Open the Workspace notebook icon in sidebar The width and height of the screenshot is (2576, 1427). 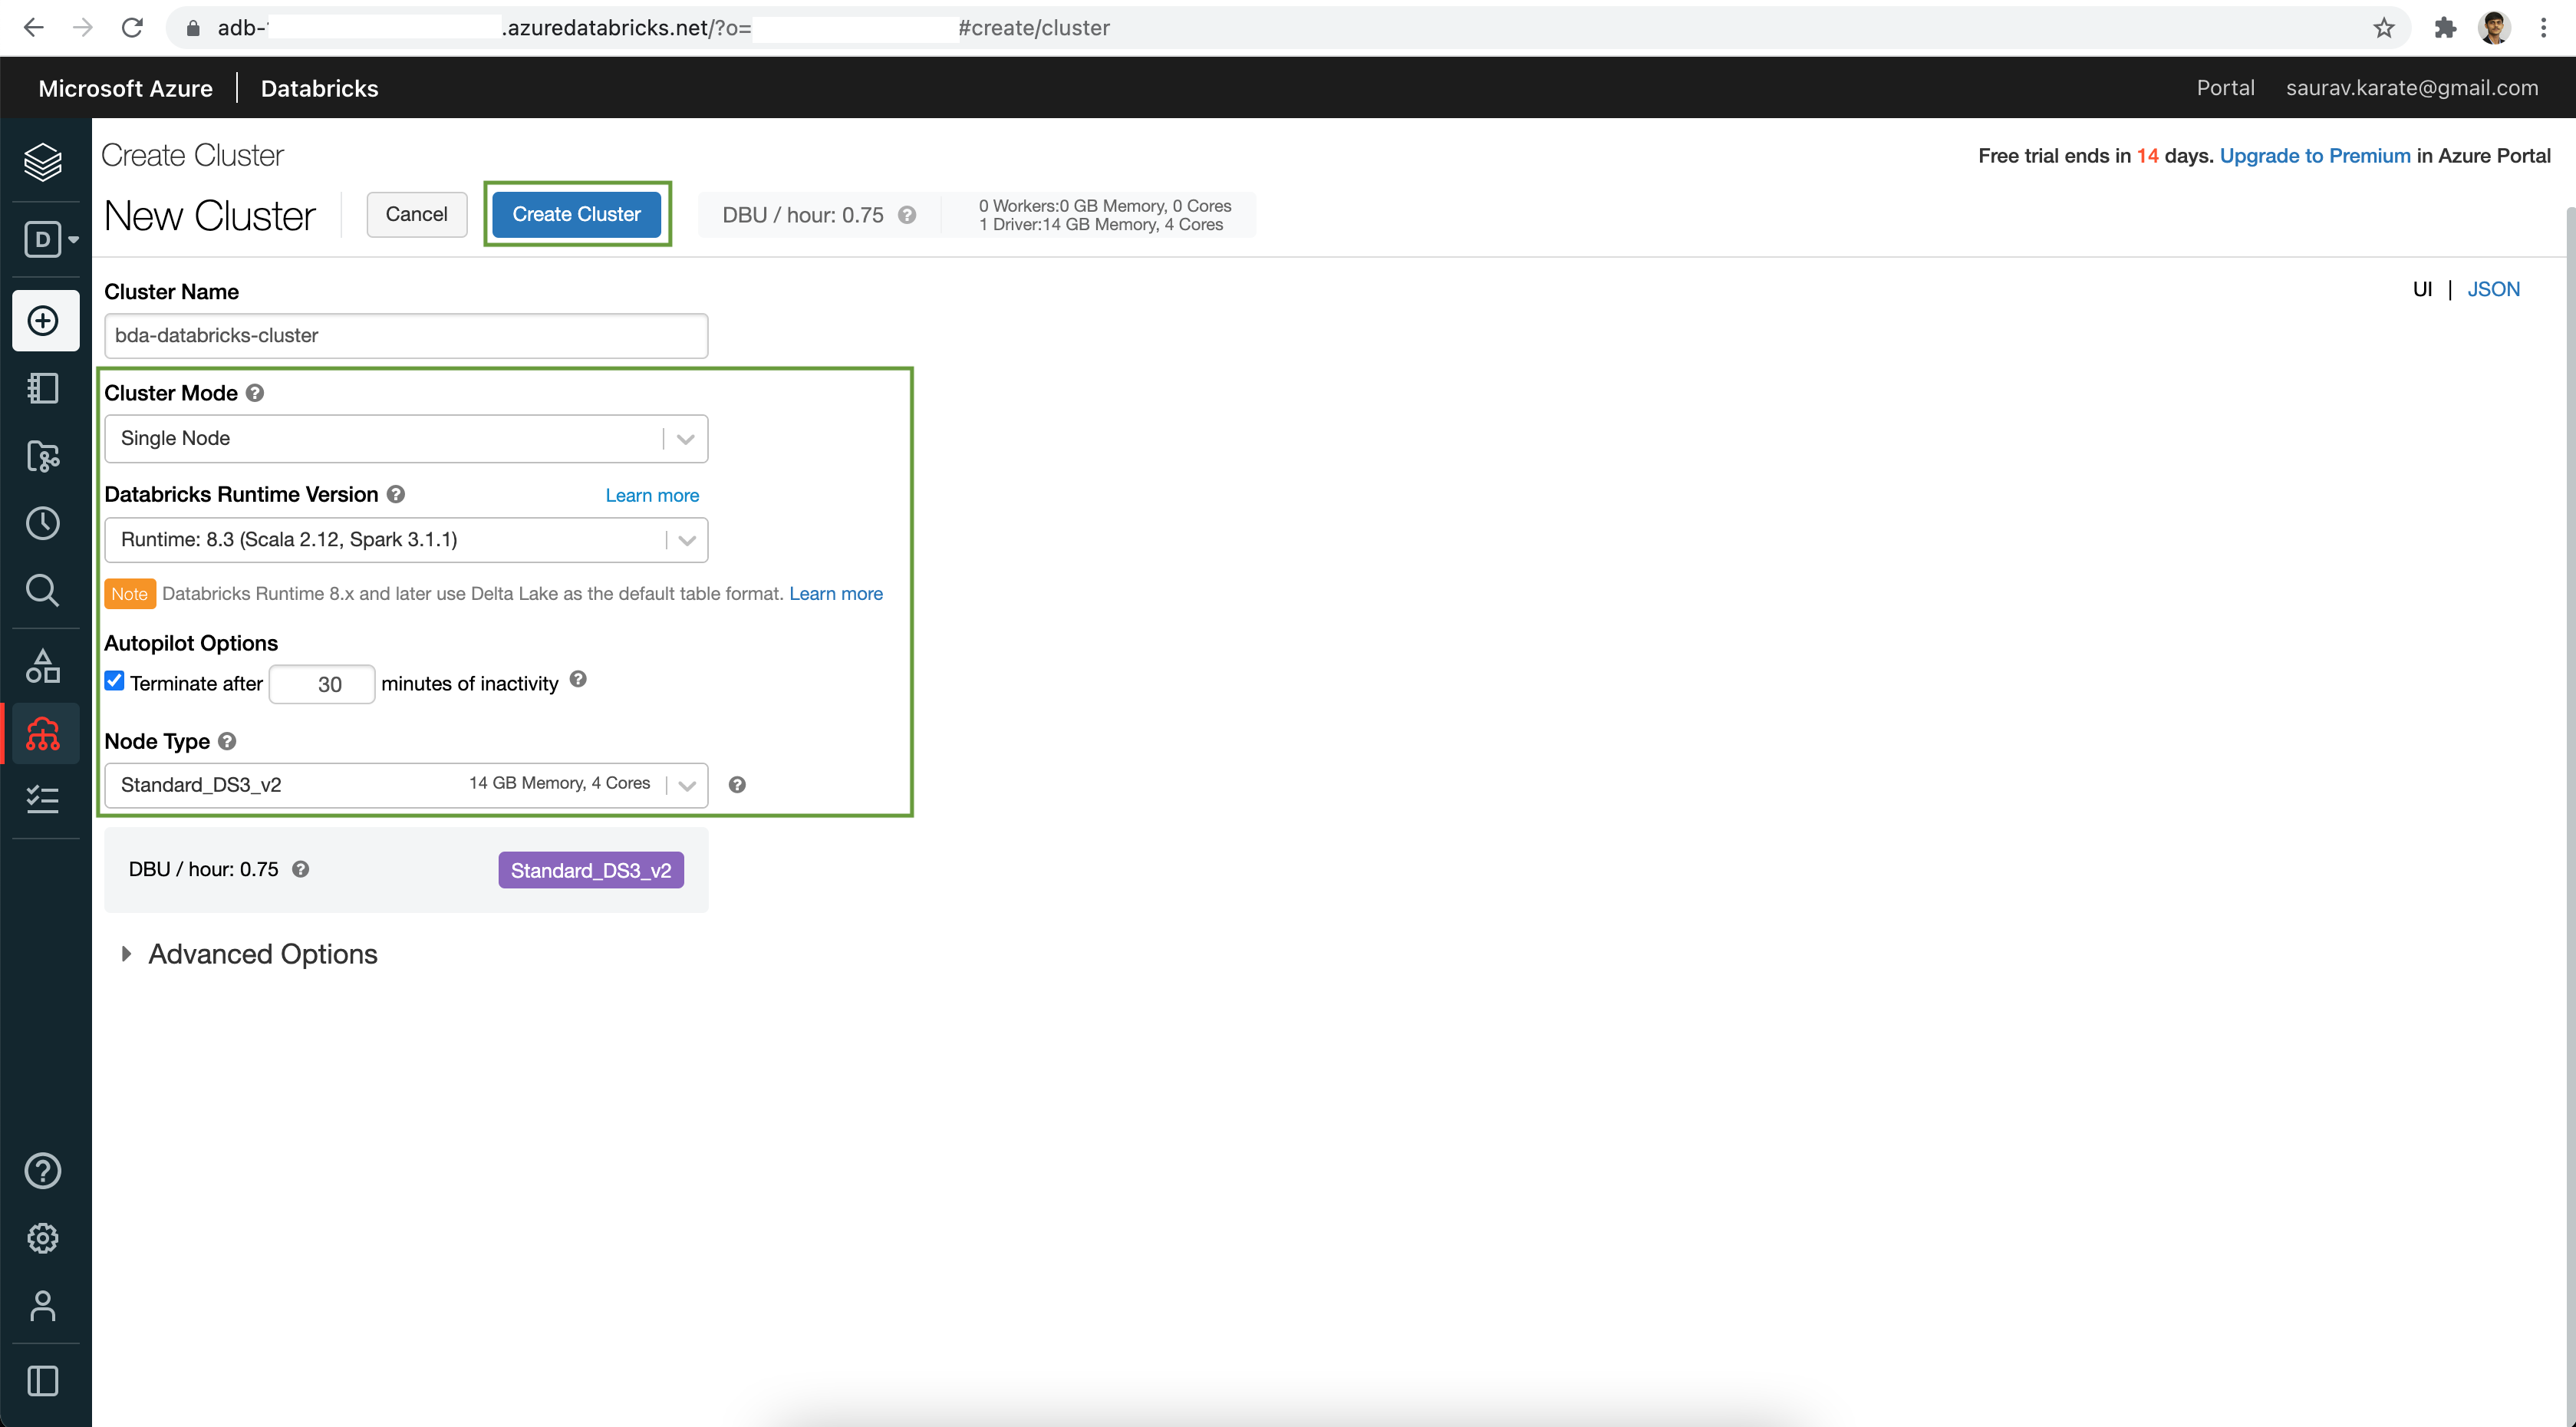click(43, 388)
